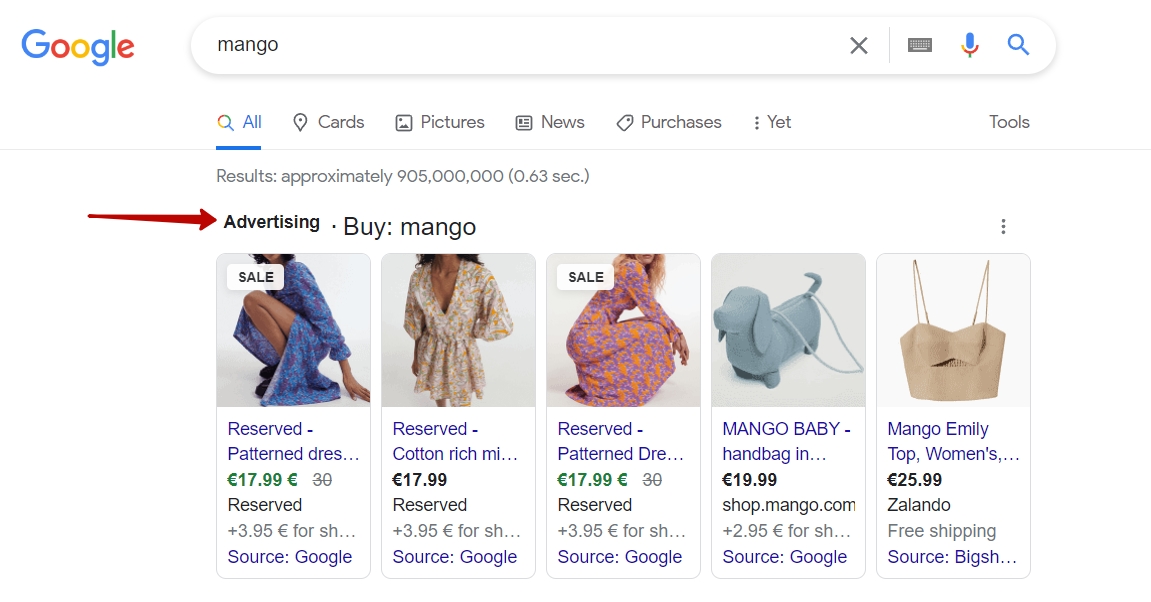Open the Tools options

[1009, 122]
